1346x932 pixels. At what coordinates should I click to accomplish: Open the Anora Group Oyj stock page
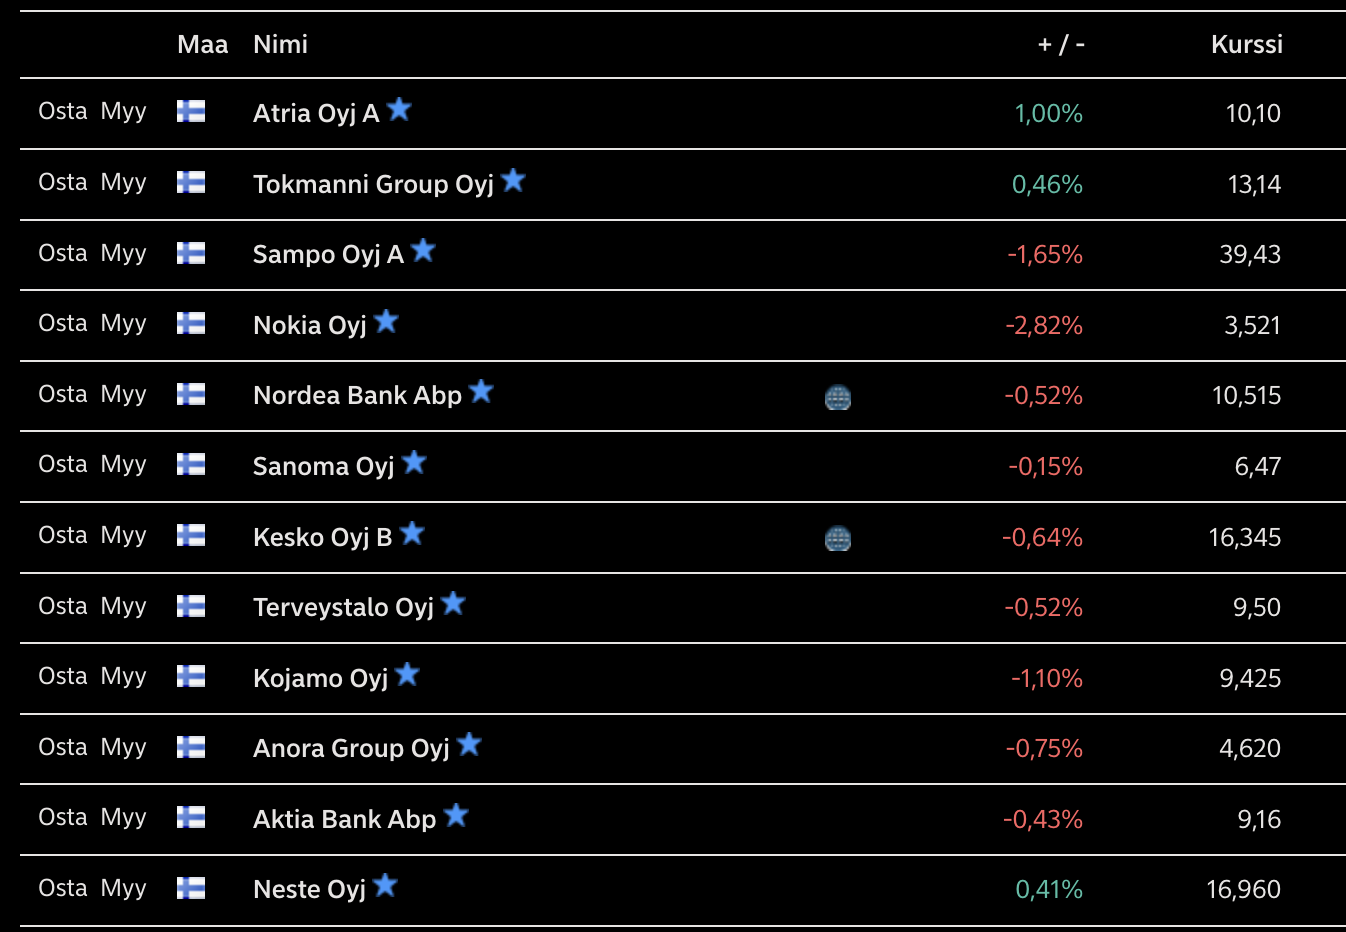(351, 748)
